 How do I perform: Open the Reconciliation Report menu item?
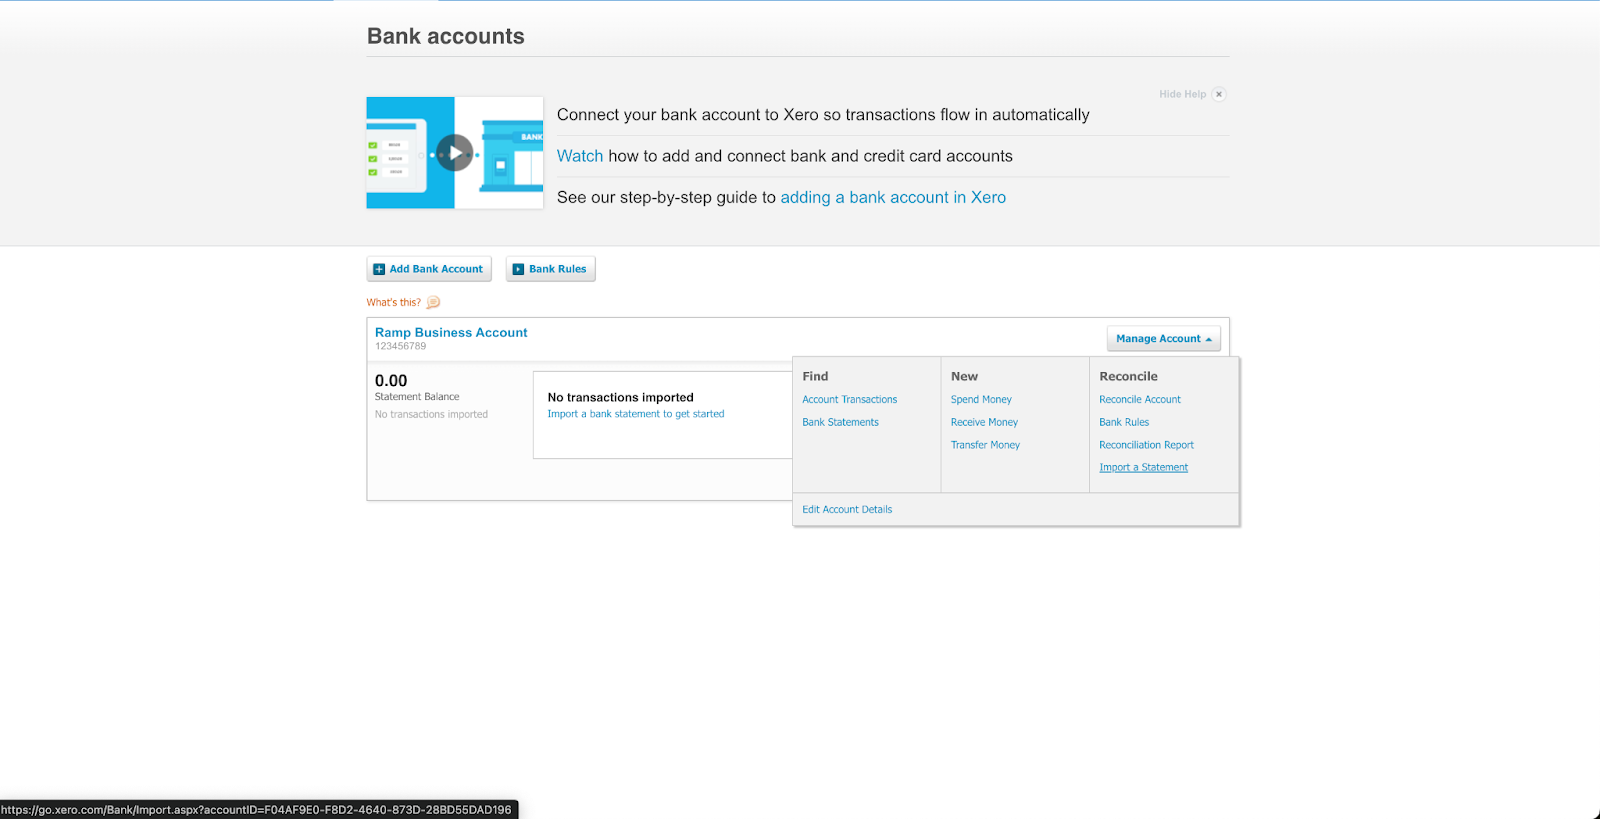tap(1146, 445)
